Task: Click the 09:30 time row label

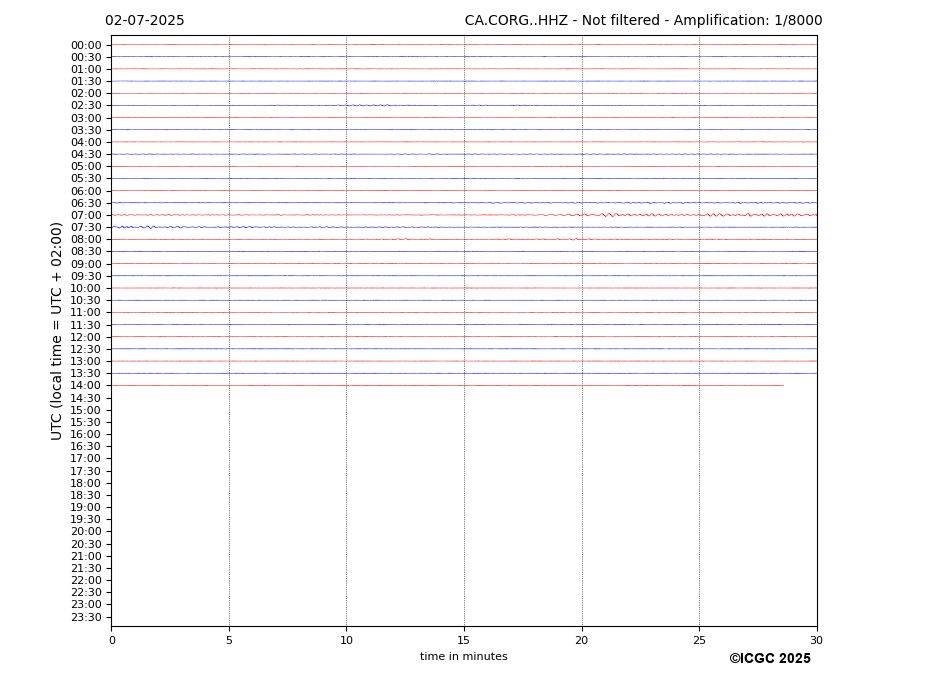Action: pyautogui.click(x=86, y=276)
